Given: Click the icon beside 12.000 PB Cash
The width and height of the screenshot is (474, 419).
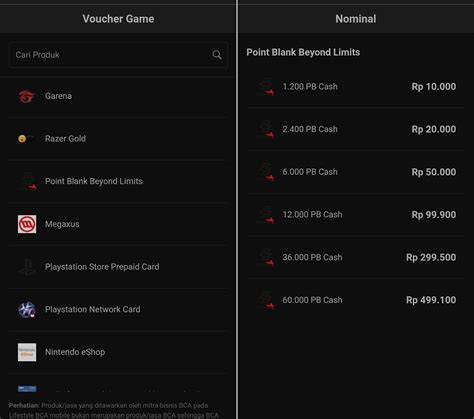Looking at the screenshot, I should 266,215.
